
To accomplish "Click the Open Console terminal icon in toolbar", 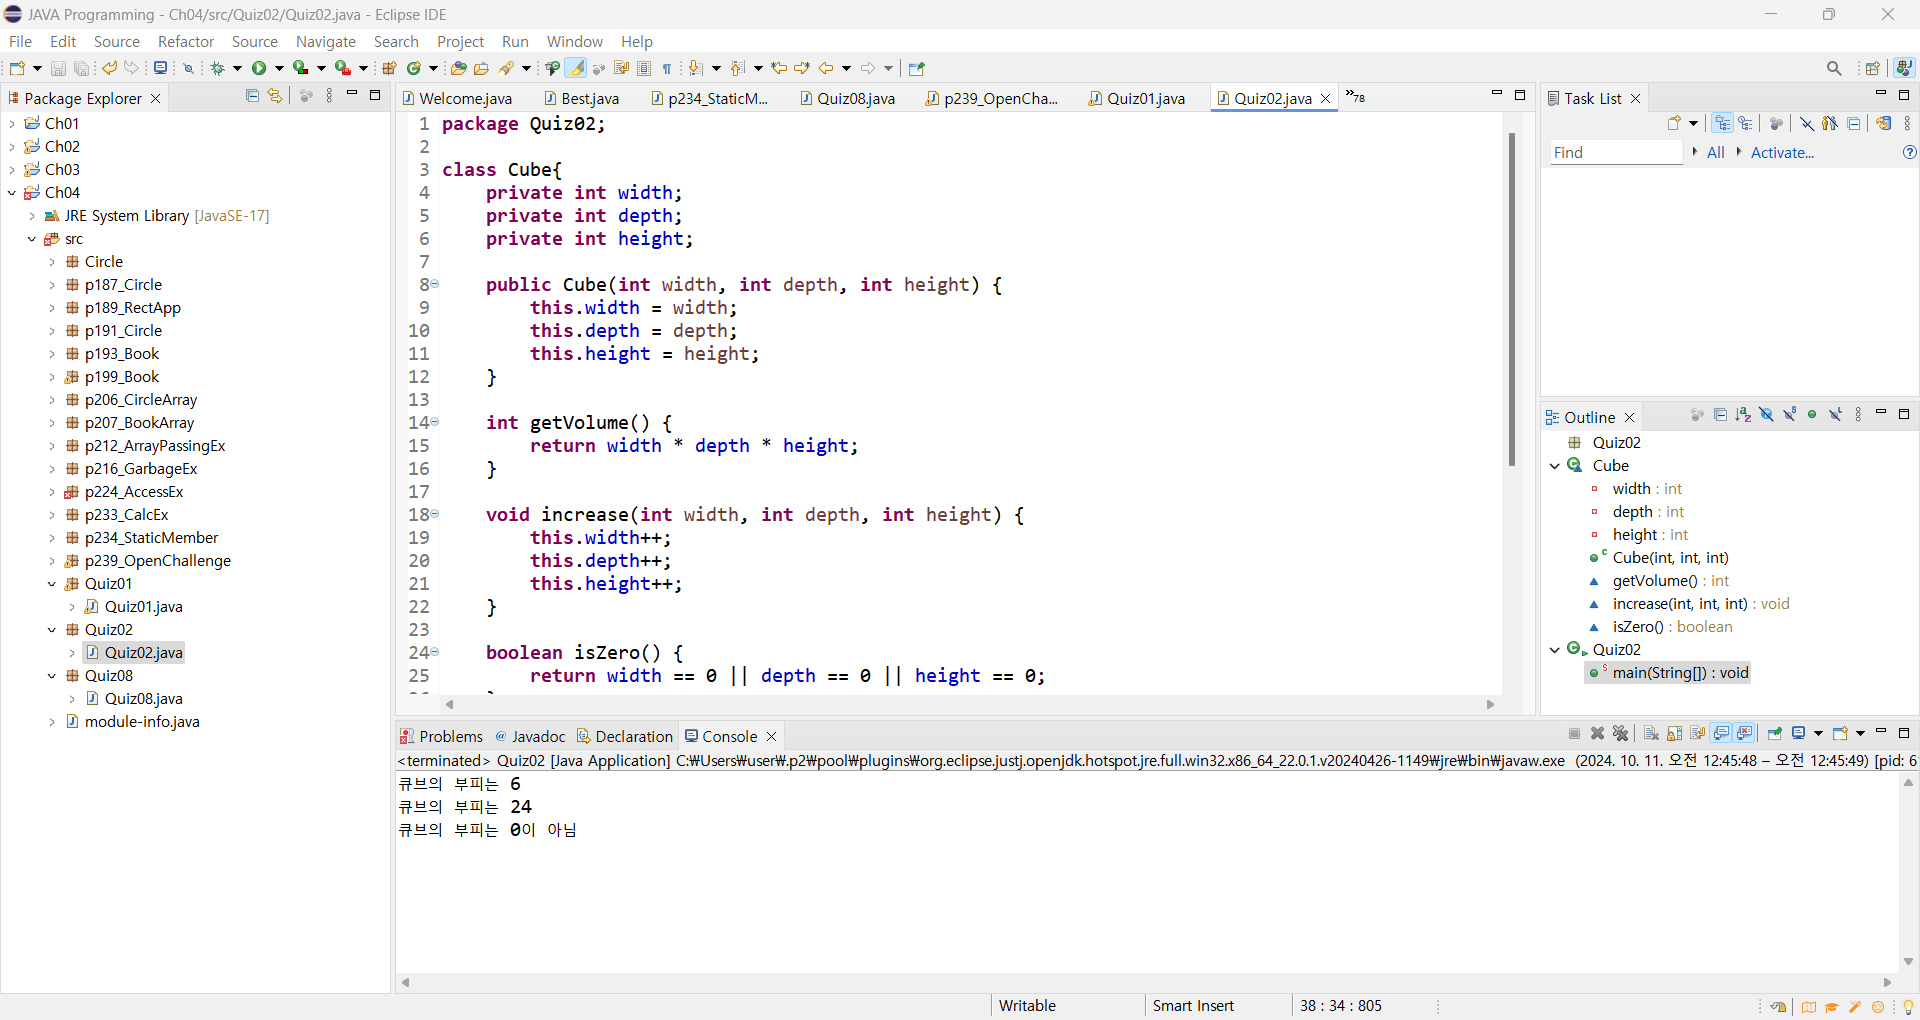I will click(x=160, y=68).
